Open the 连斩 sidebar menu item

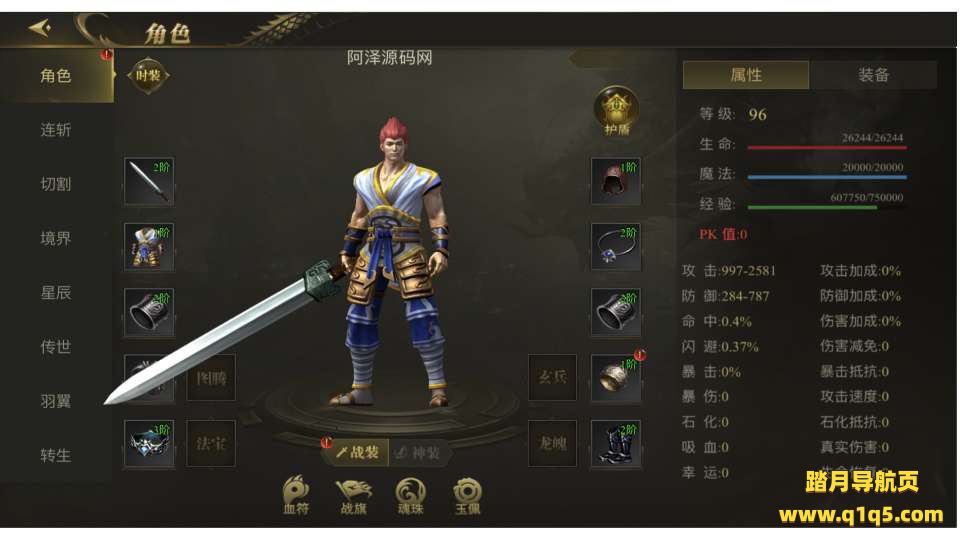click(56, 130)
